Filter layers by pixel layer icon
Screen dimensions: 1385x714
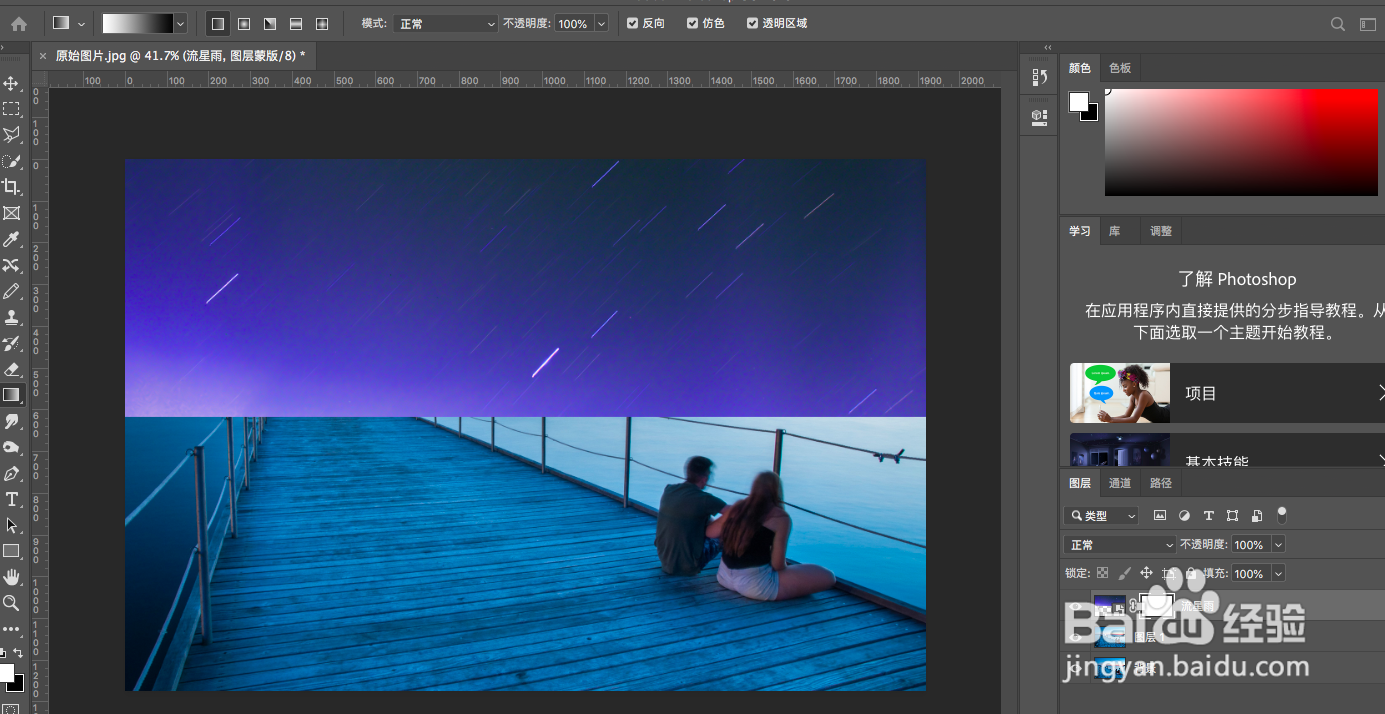pos(1160,516)
